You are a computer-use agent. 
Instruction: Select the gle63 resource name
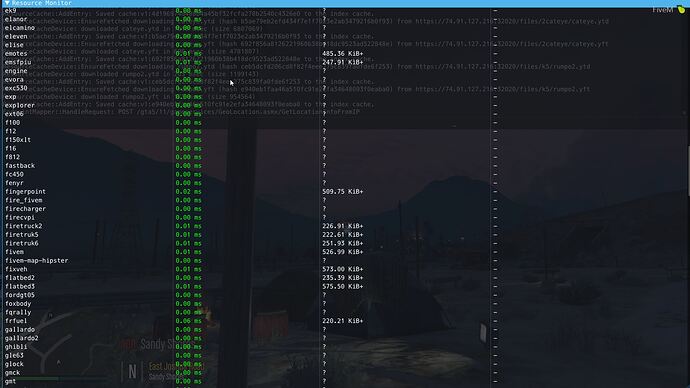coord(14,355)
